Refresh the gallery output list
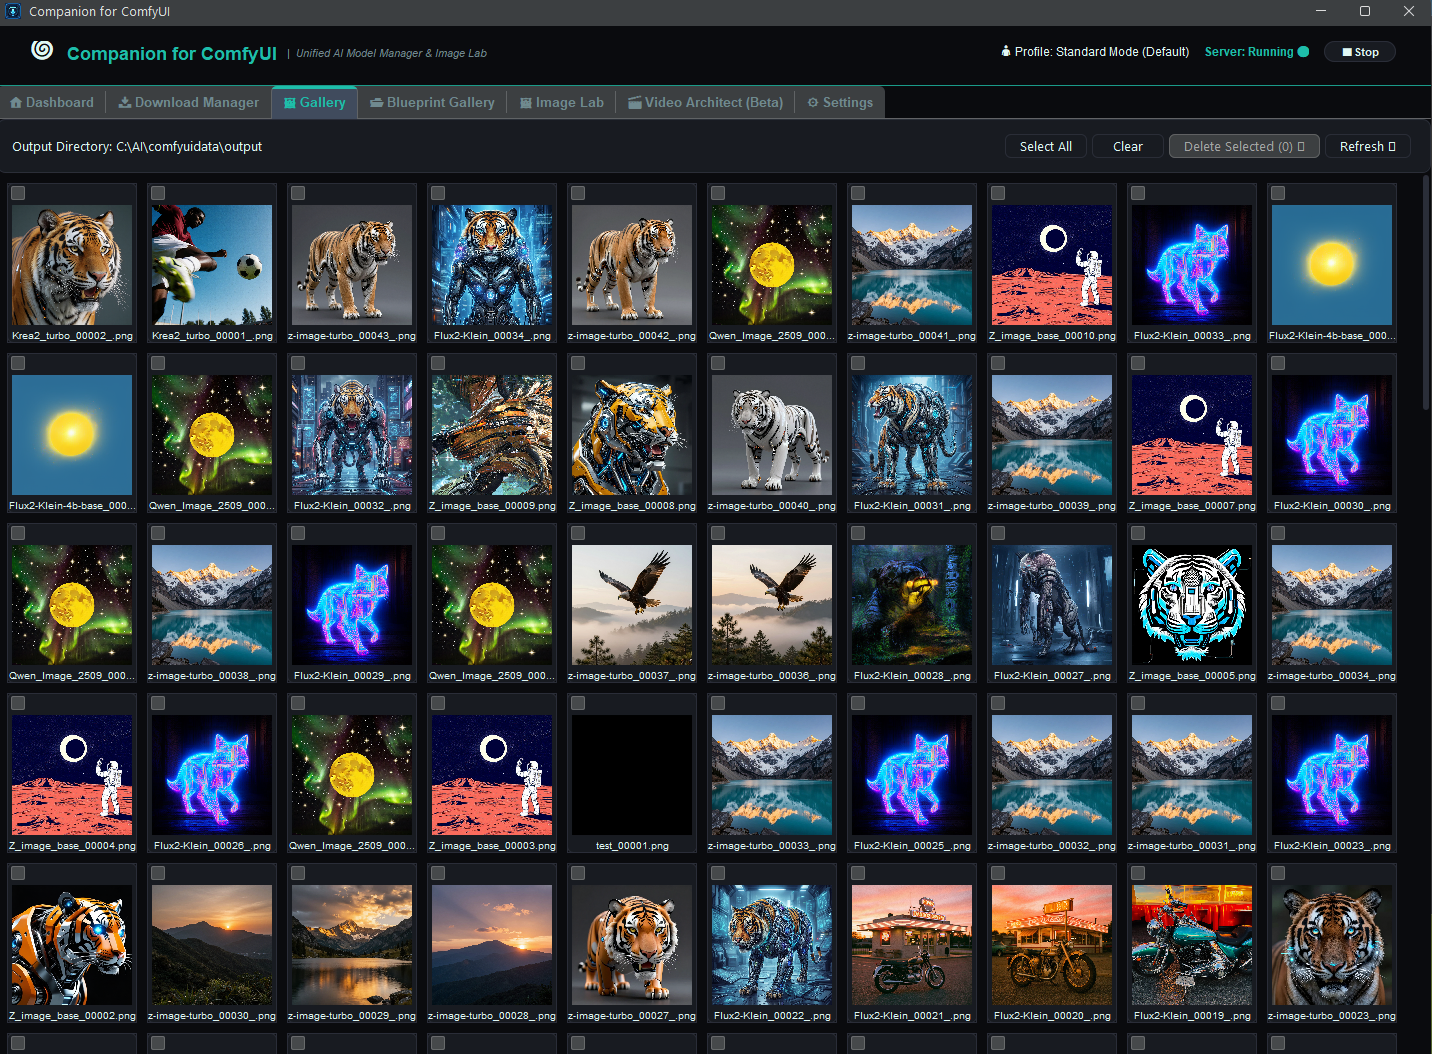The height and width of the screenshot is (1054, 1432). click(1368, 146)
